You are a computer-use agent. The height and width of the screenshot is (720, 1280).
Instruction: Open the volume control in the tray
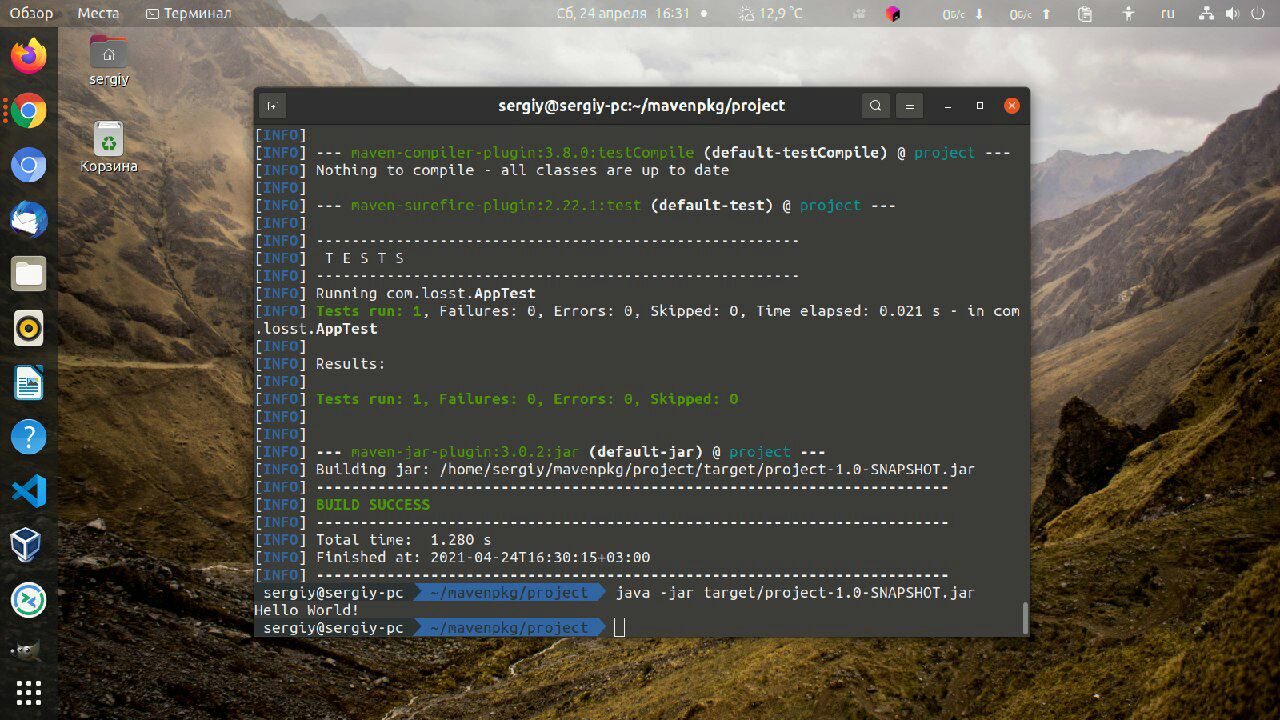pyautogui.click(x=1231, y=13)
